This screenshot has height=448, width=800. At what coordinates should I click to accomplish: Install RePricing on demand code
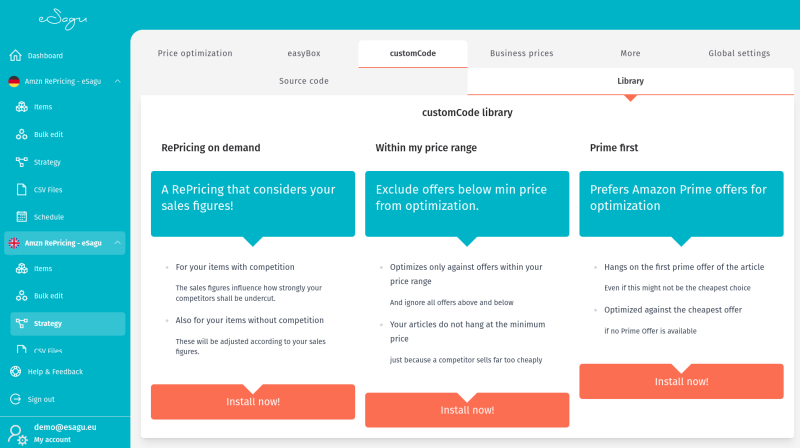[x=253, y=402]
